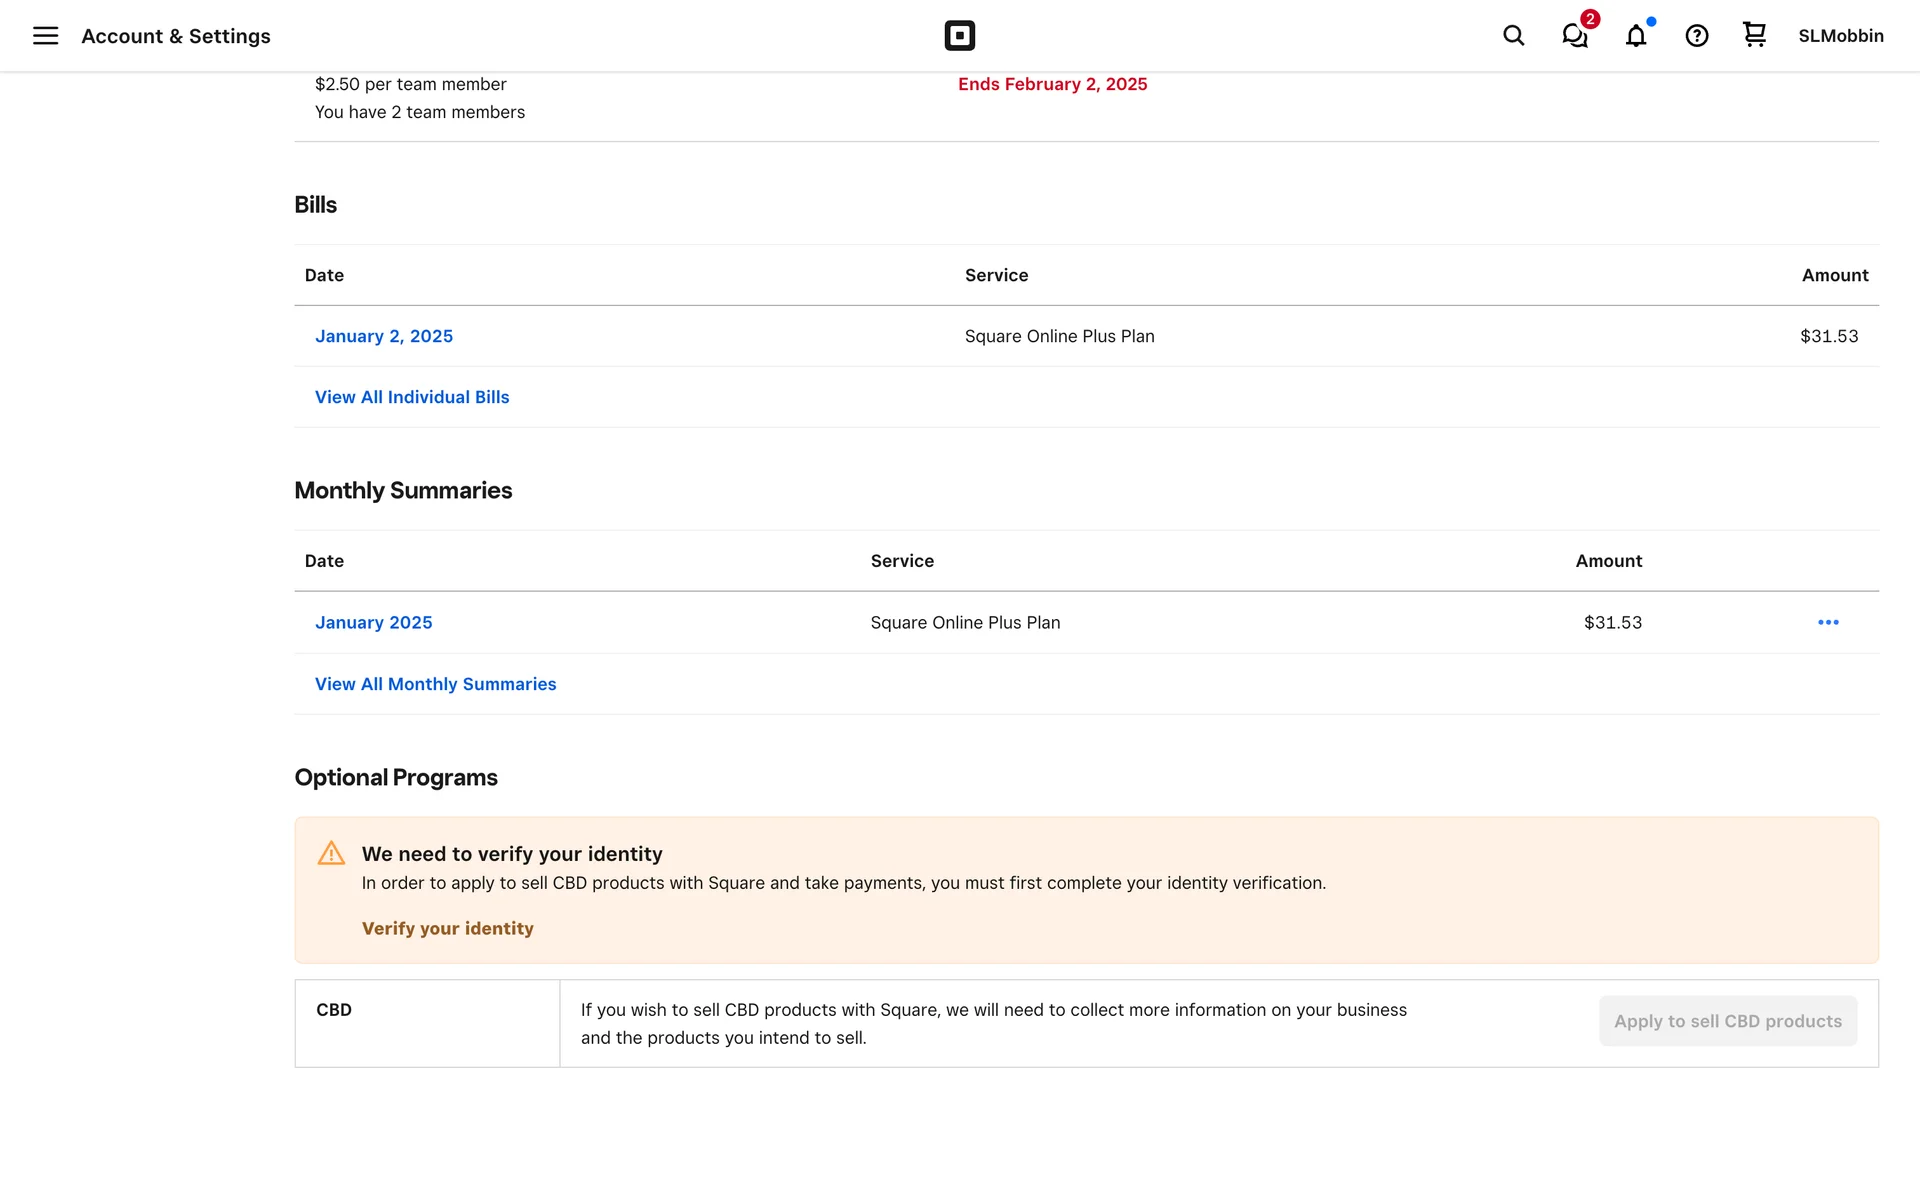This screenshot has height=1200, width=1920.
Task: Open the search magnifier icon
Action: [x=1513, y=36]
